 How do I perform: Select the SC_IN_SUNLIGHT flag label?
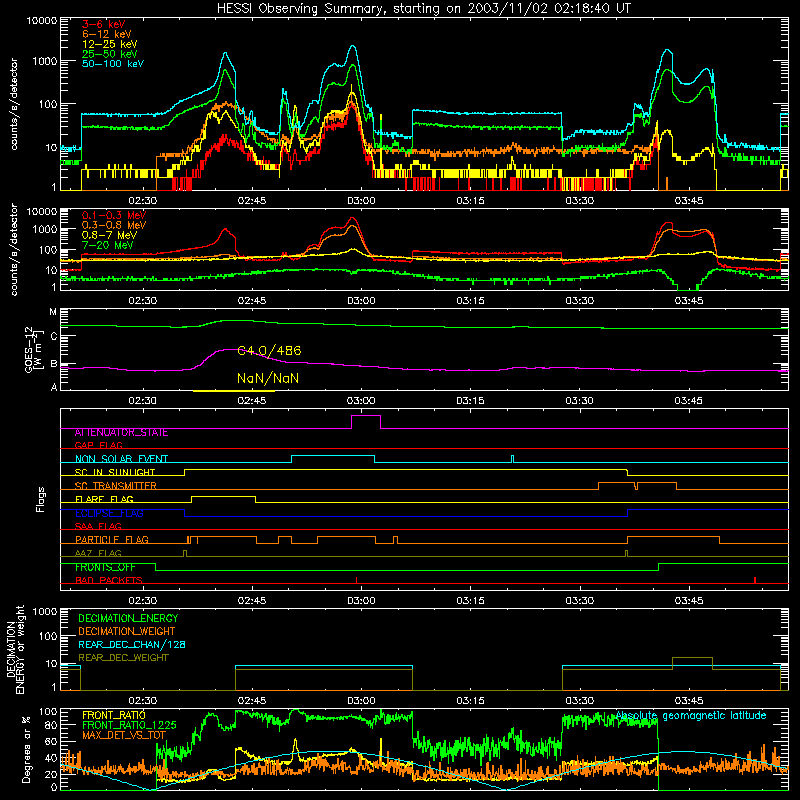(114, 472)
